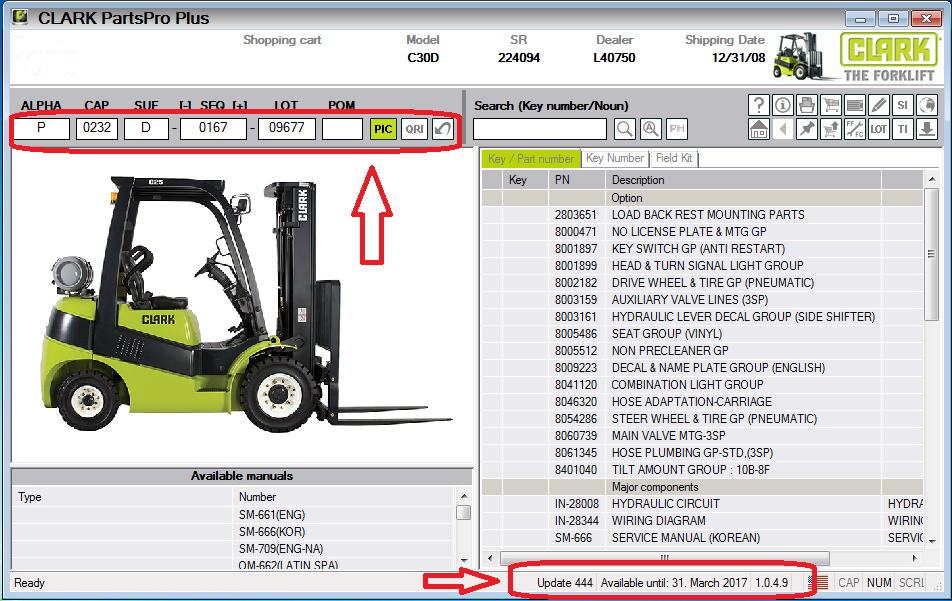
Task: Go to the home icon
Action: pyautogui.click(x=758, y=129)
